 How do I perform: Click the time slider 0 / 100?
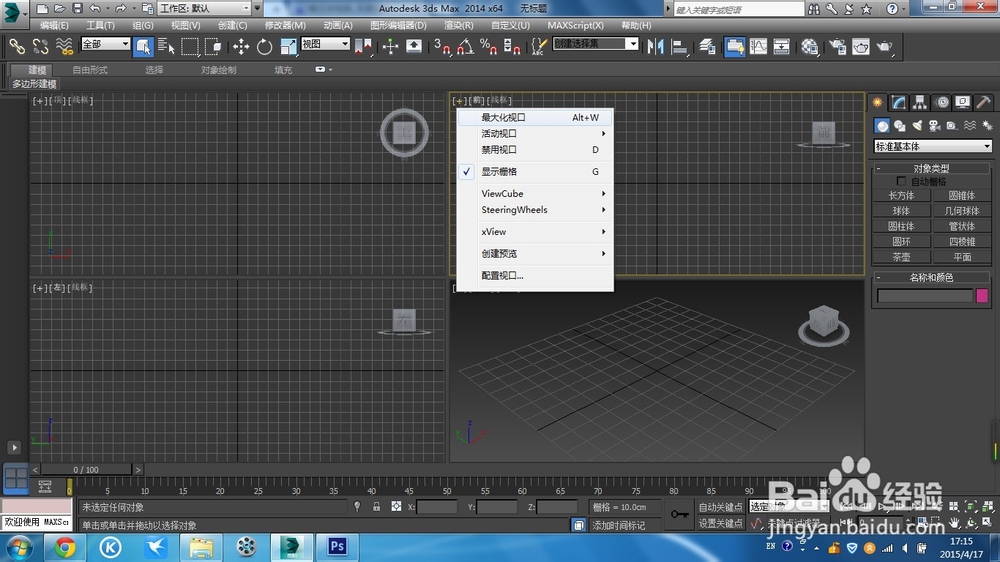[86, 470]
